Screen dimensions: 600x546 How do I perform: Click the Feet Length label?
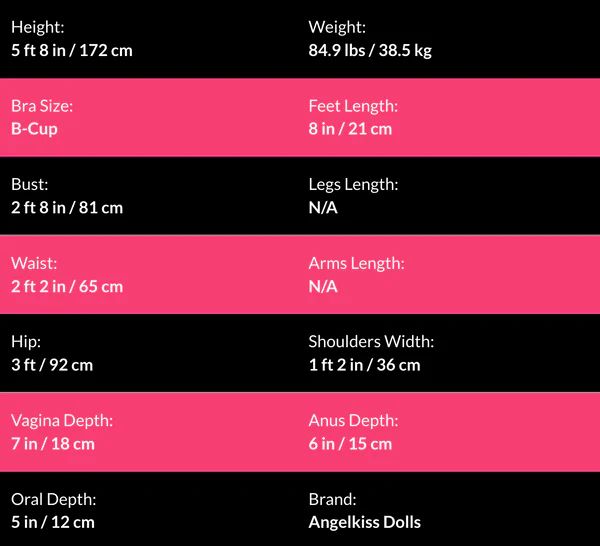click(x=353, y=106)
